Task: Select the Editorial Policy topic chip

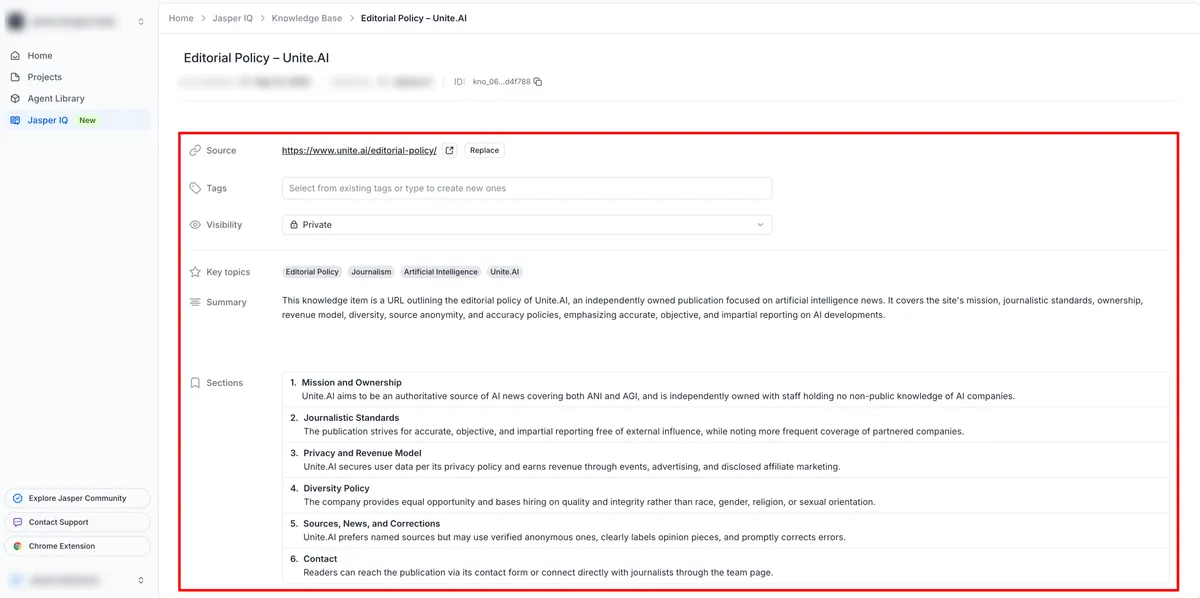Action: [312, 272]
